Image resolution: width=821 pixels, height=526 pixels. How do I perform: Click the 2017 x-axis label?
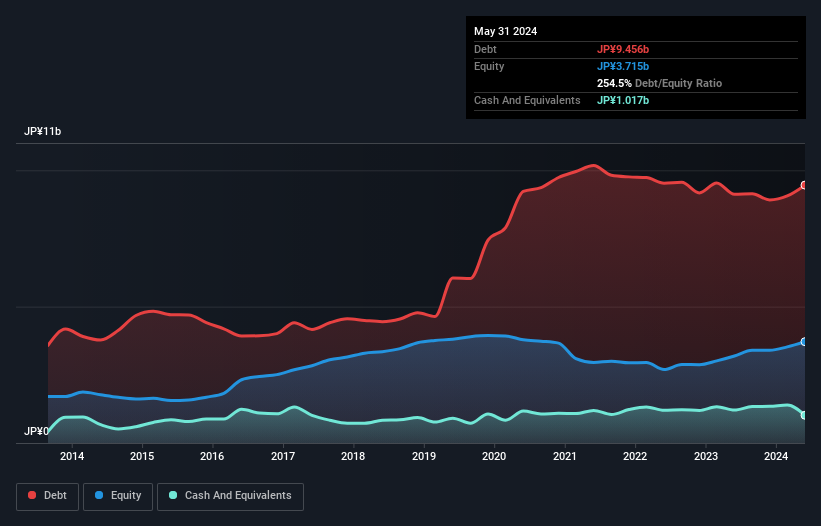click(x=283, y=456)
